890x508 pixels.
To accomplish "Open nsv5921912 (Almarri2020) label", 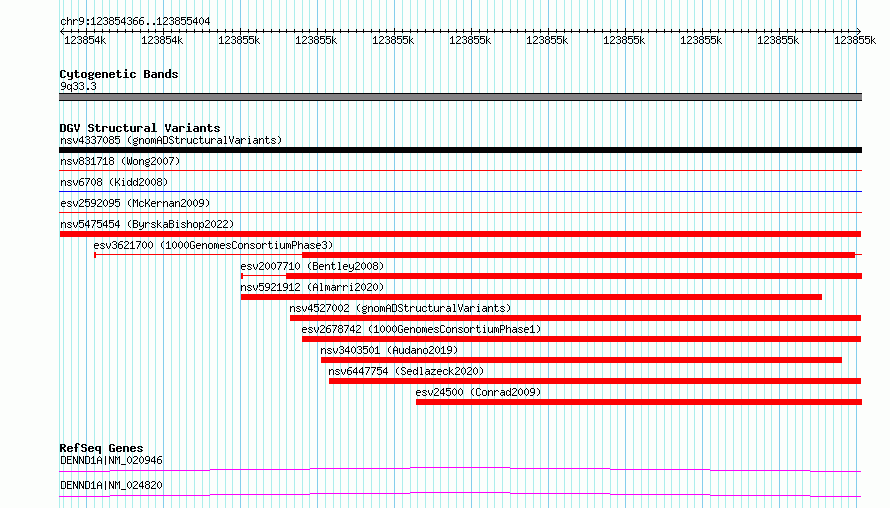I will point(312,287).
